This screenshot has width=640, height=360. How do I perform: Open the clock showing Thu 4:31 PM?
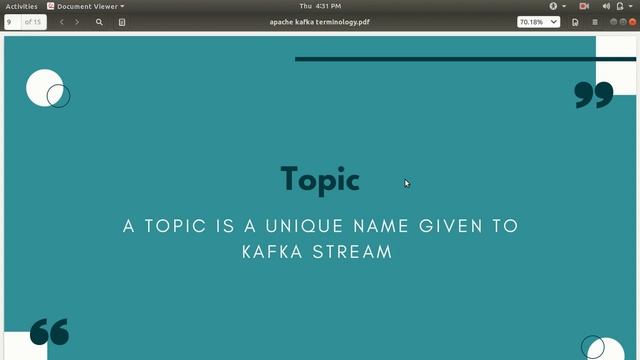coord(320,6)
